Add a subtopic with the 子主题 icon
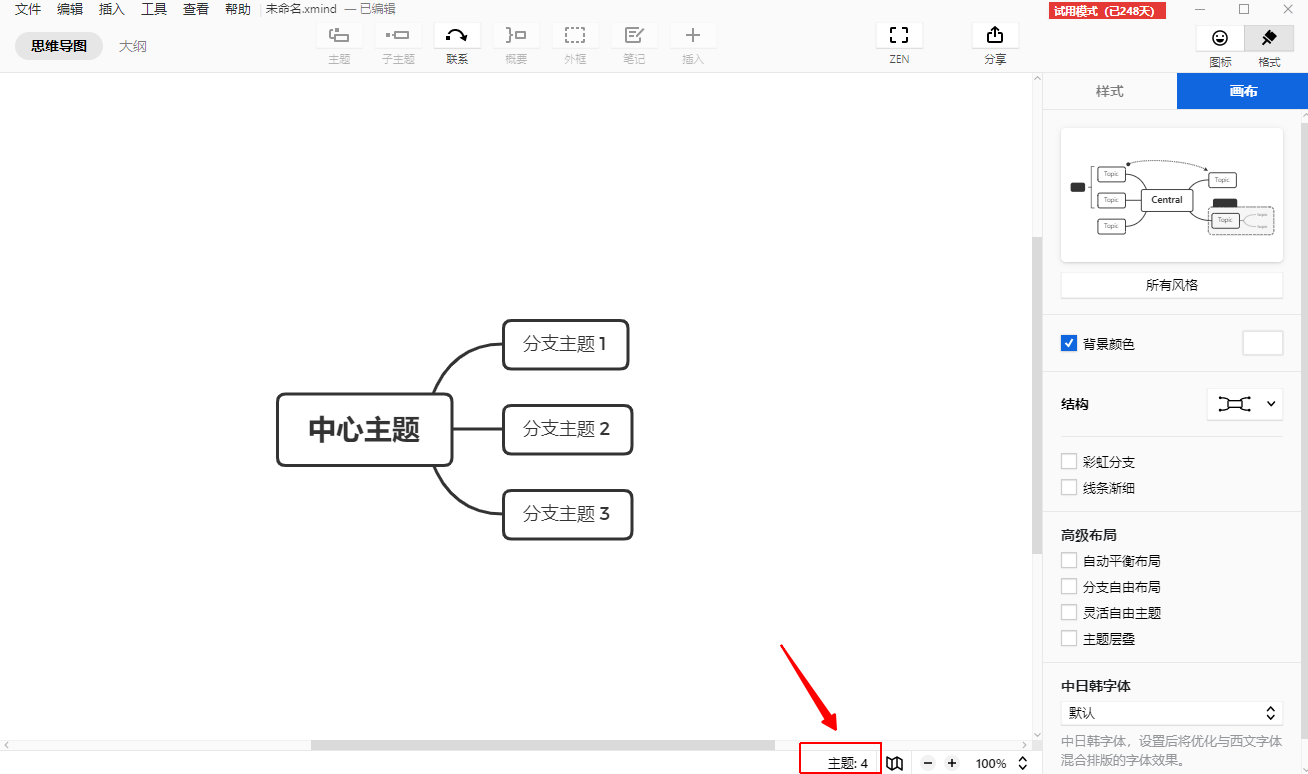The image size is (1308, 774). (398, 38)
